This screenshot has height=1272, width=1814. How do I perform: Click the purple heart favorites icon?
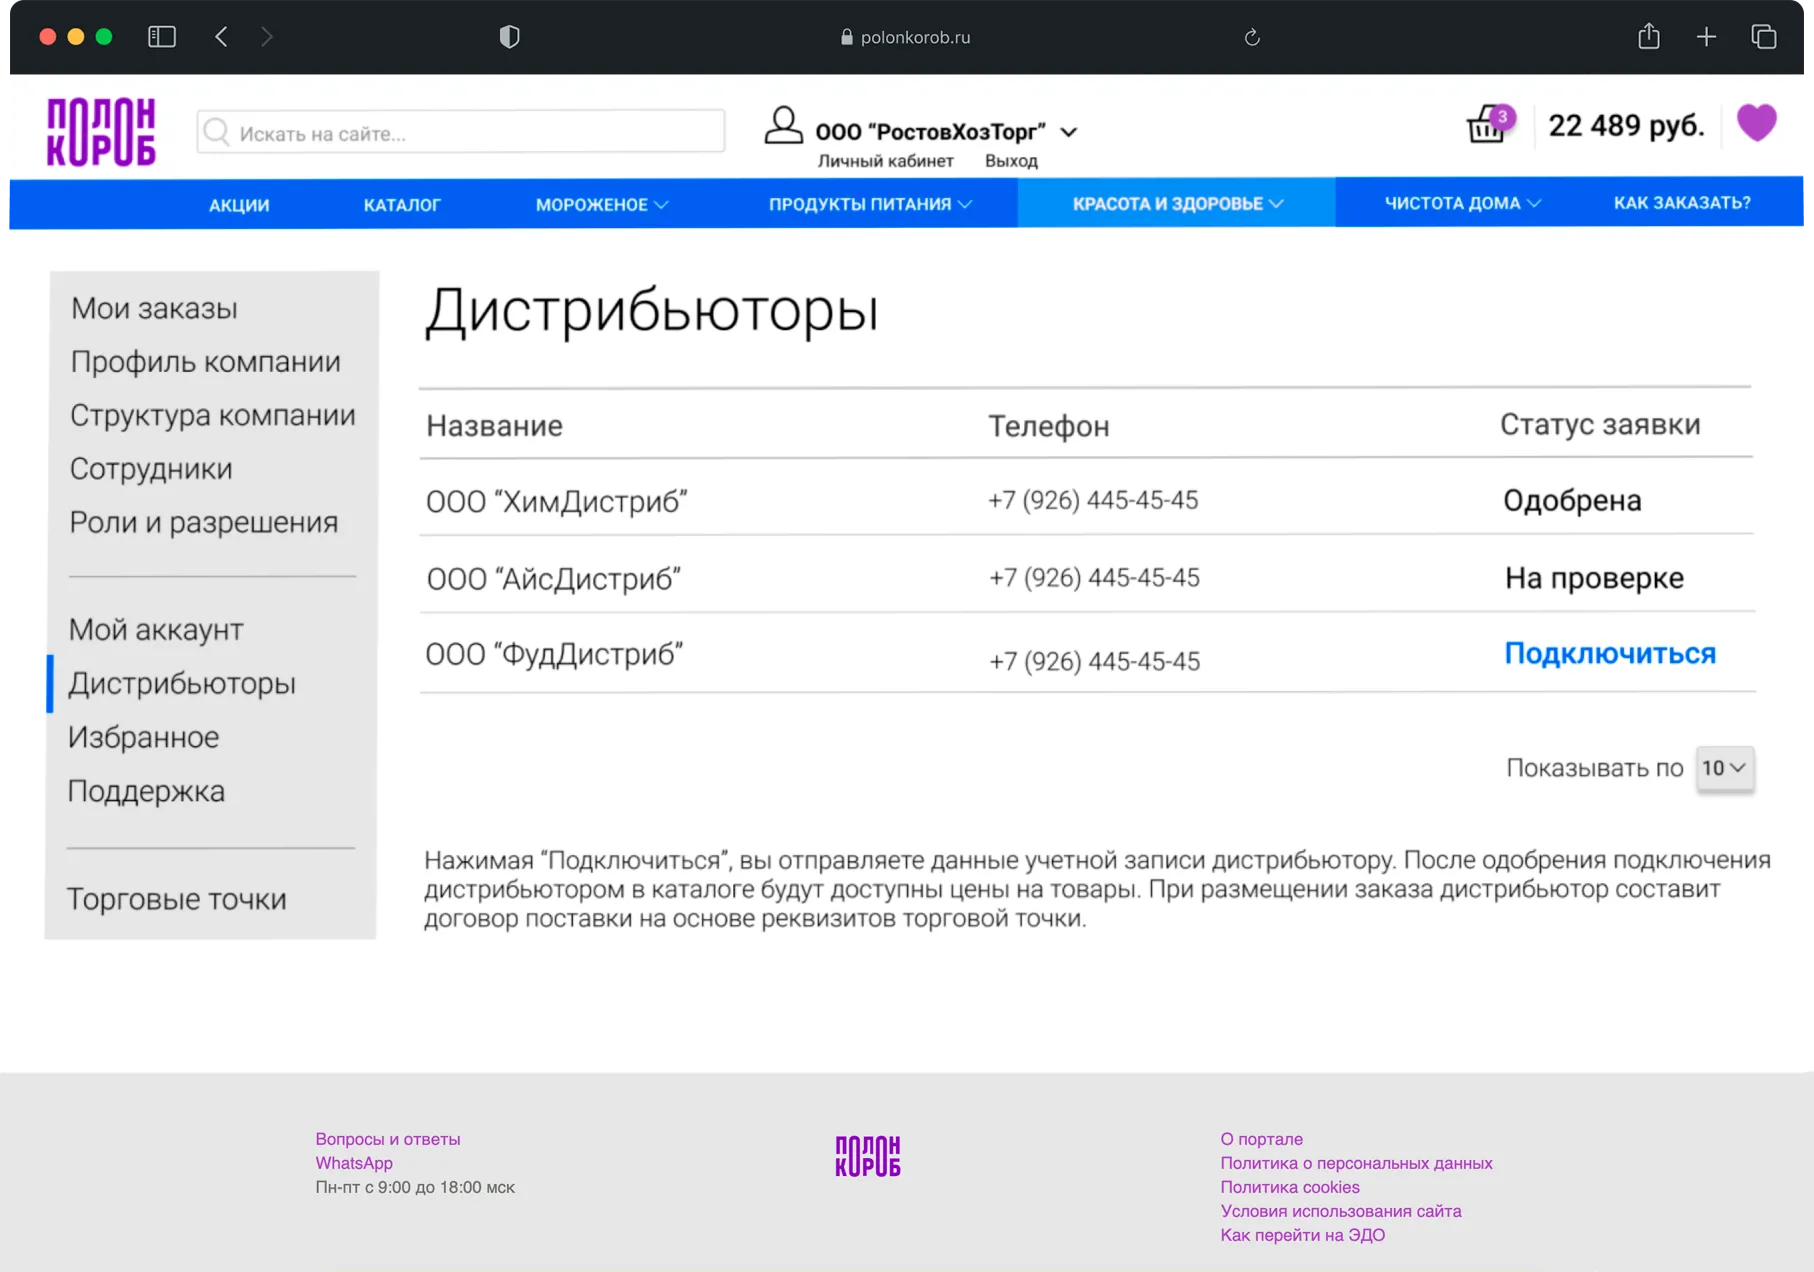(x=1756, y=123)
